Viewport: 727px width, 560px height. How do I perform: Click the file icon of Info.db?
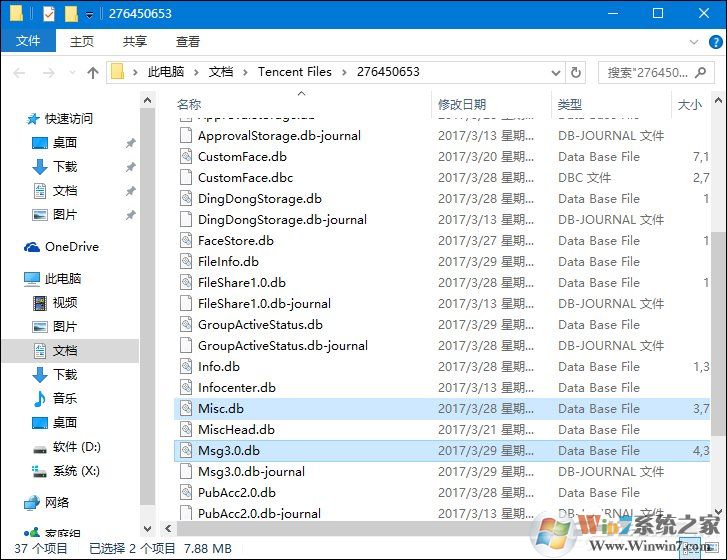point(186,366)
